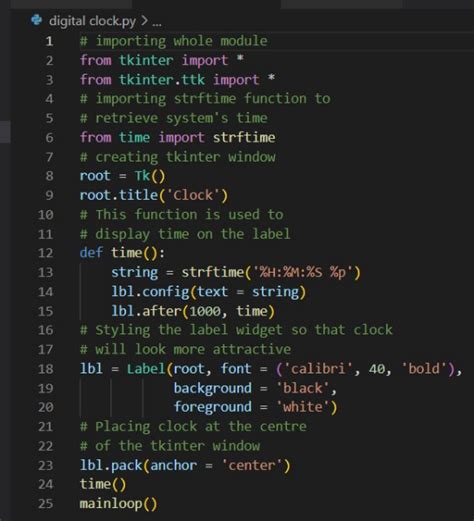The height and width of the screenshot is (521, 474).
Task: Click comment '# display time on the label'
Action: (185, 234)
